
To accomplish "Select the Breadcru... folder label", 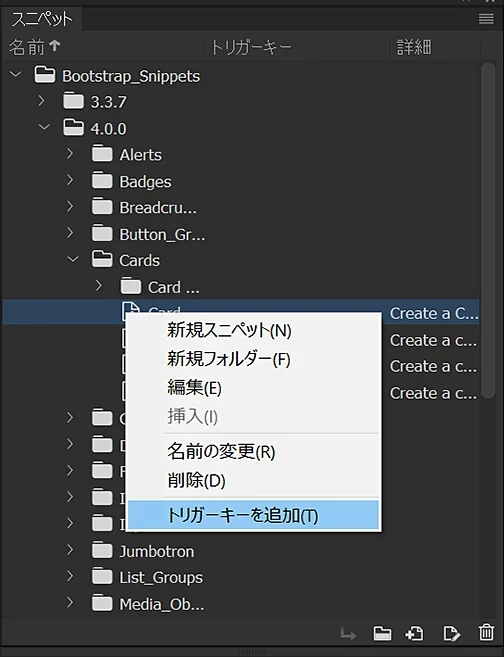I will [x=158, y=207].
